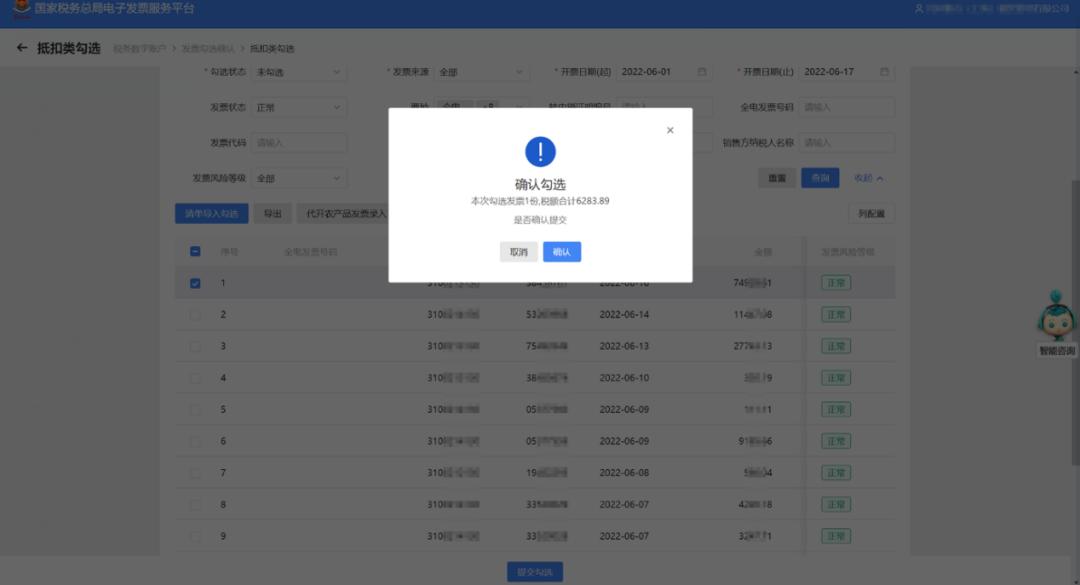Click 取消 in the confirmation dialog
The width and height of the screenshot is (1080, 585).
[518, 252]
